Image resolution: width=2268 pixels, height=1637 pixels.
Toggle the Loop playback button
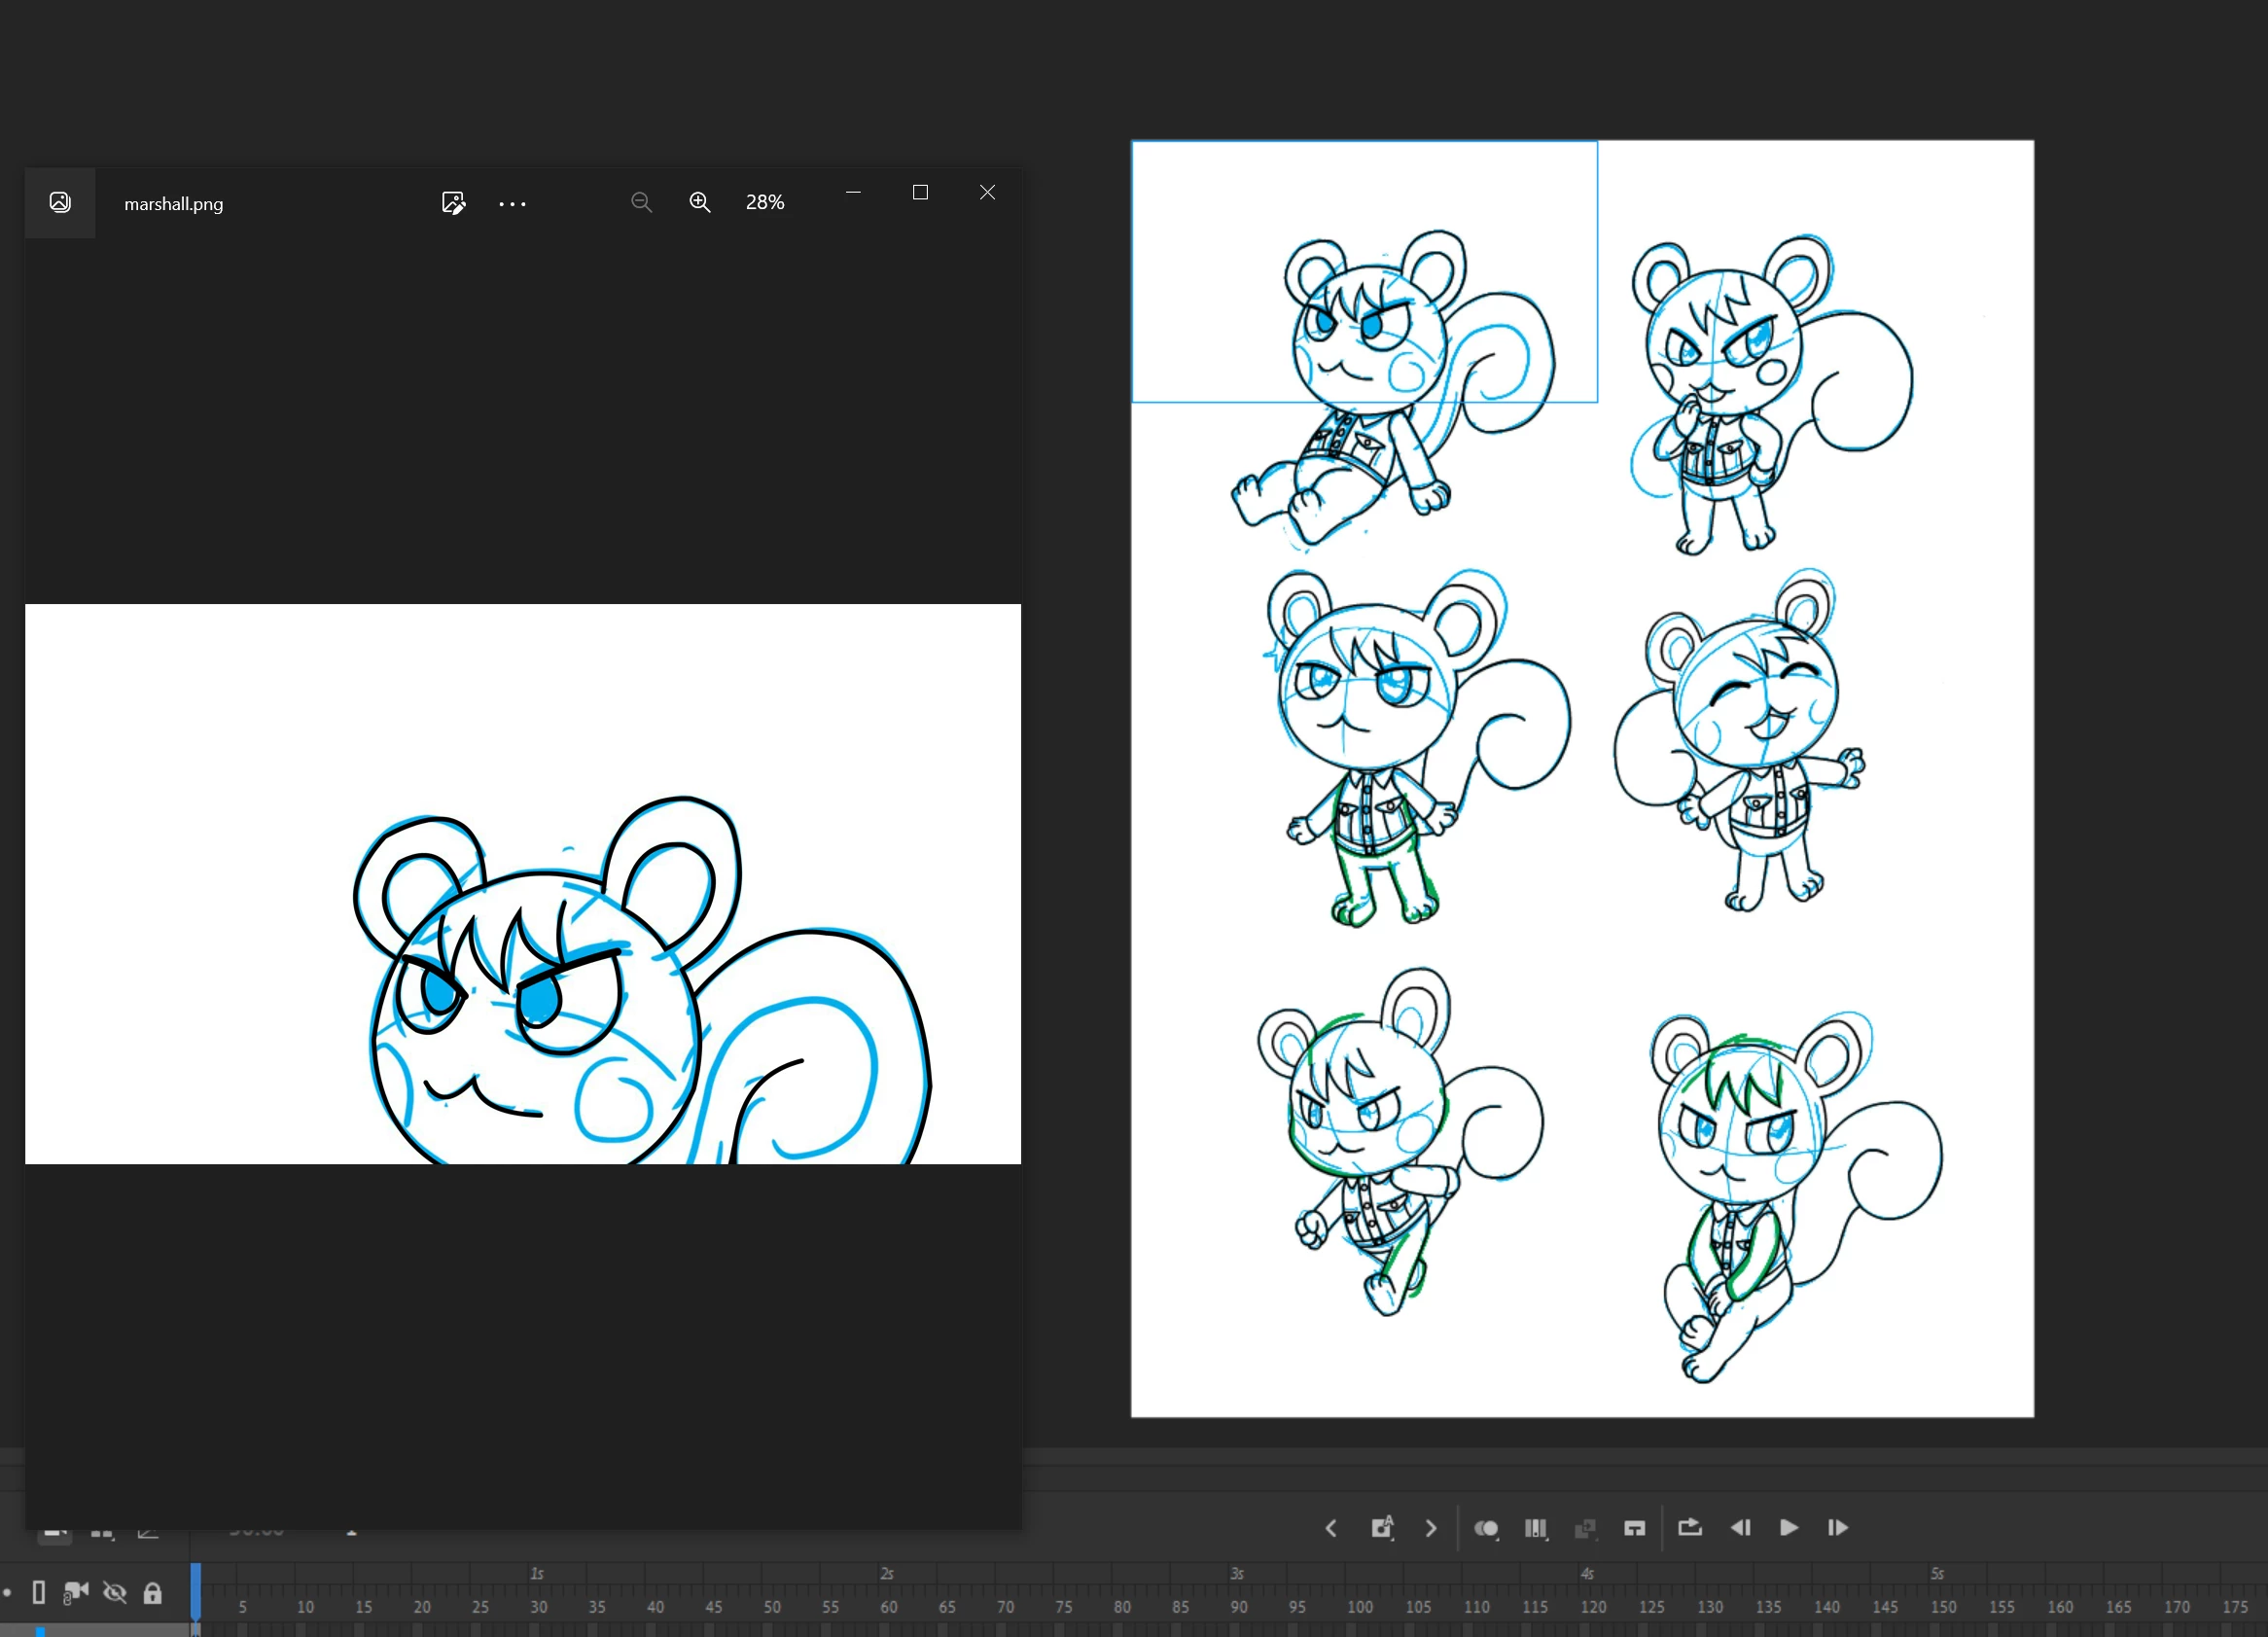(1690, 1527)
